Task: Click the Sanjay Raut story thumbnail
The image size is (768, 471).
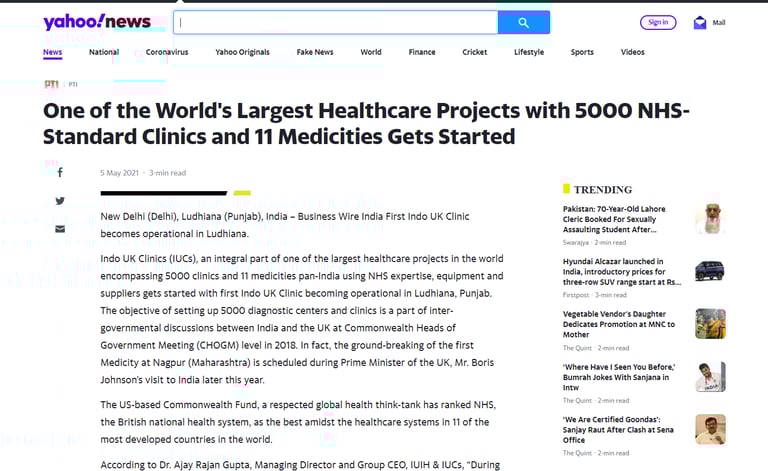Action: tap(710, 429)
